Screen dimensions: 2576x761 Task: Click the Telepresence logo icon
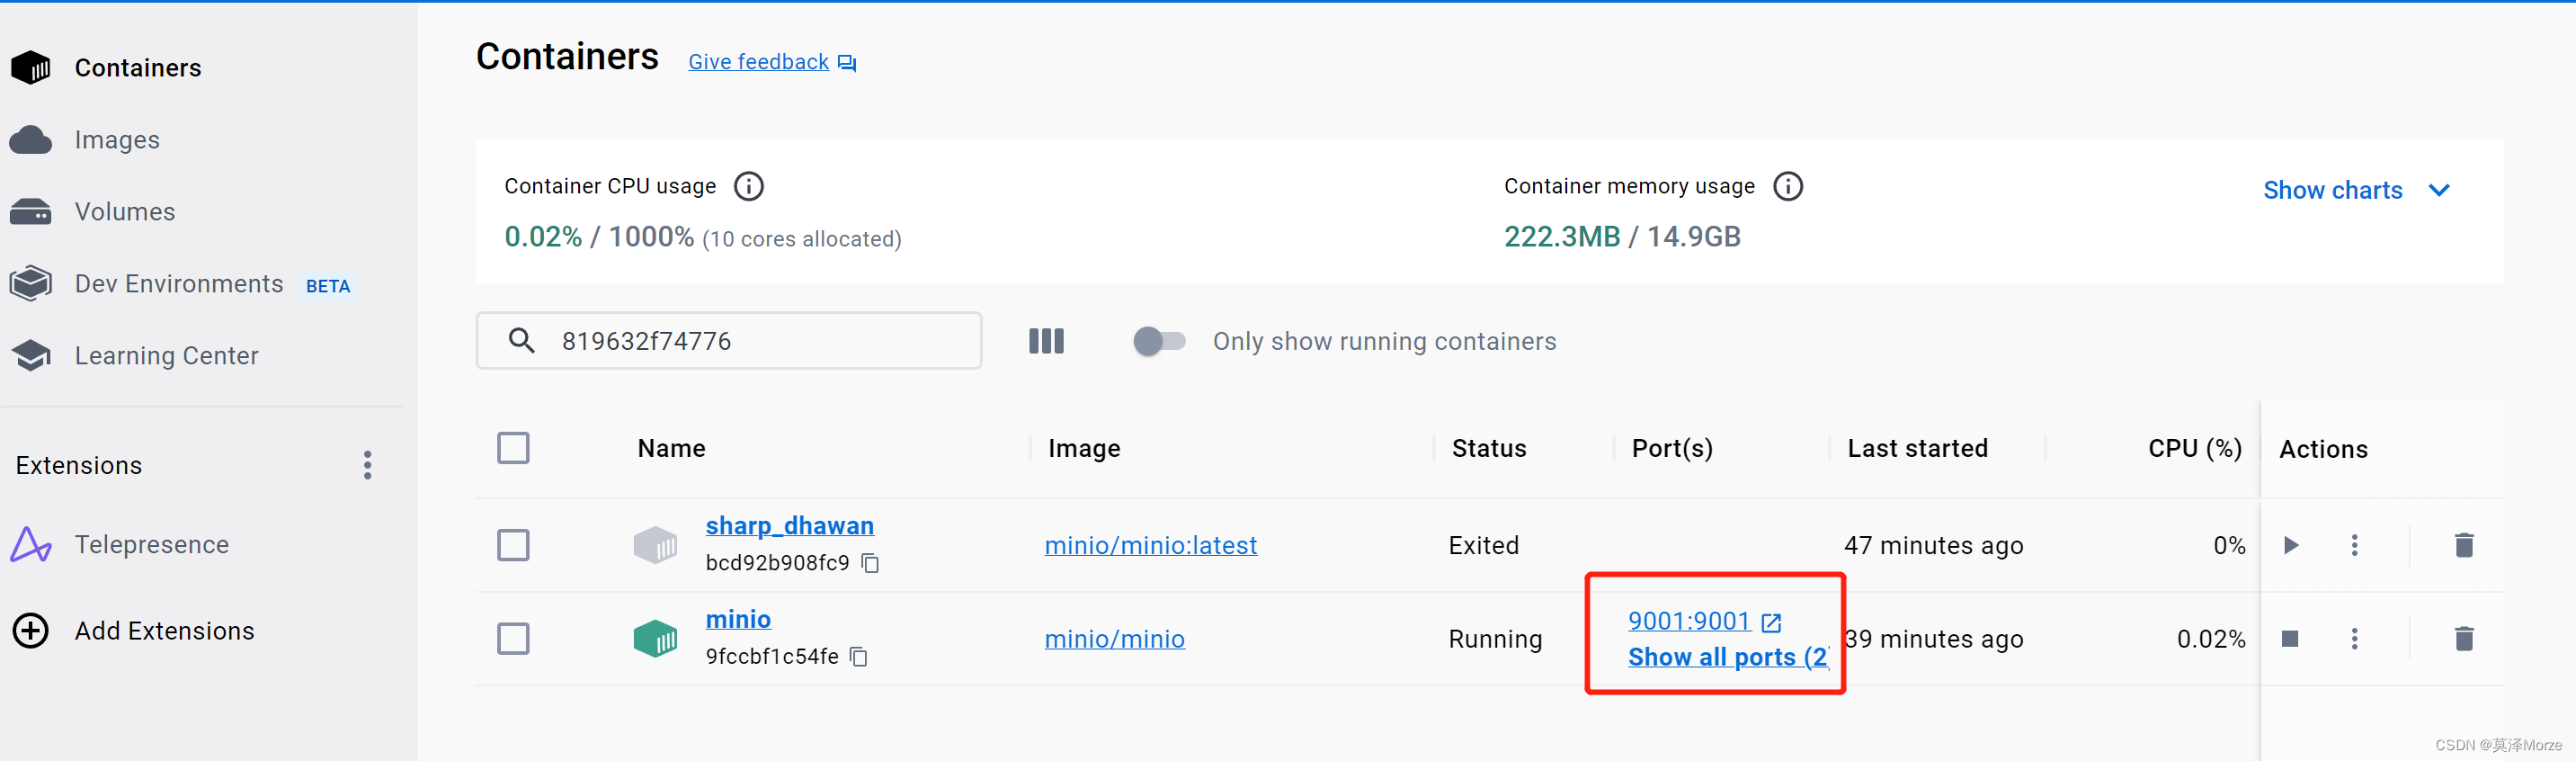31,545
